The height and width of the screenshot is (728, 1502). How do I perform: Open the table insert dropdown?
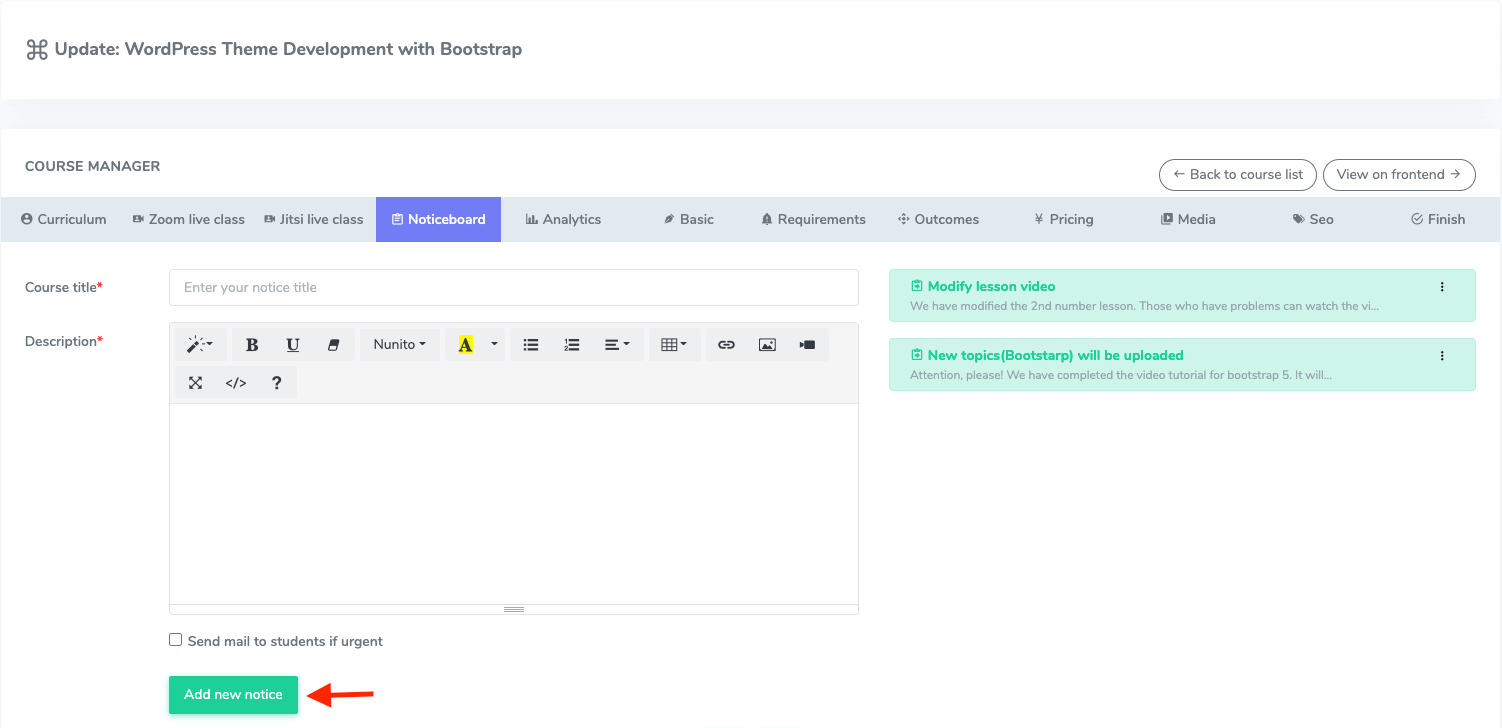(x=674, y=345)
